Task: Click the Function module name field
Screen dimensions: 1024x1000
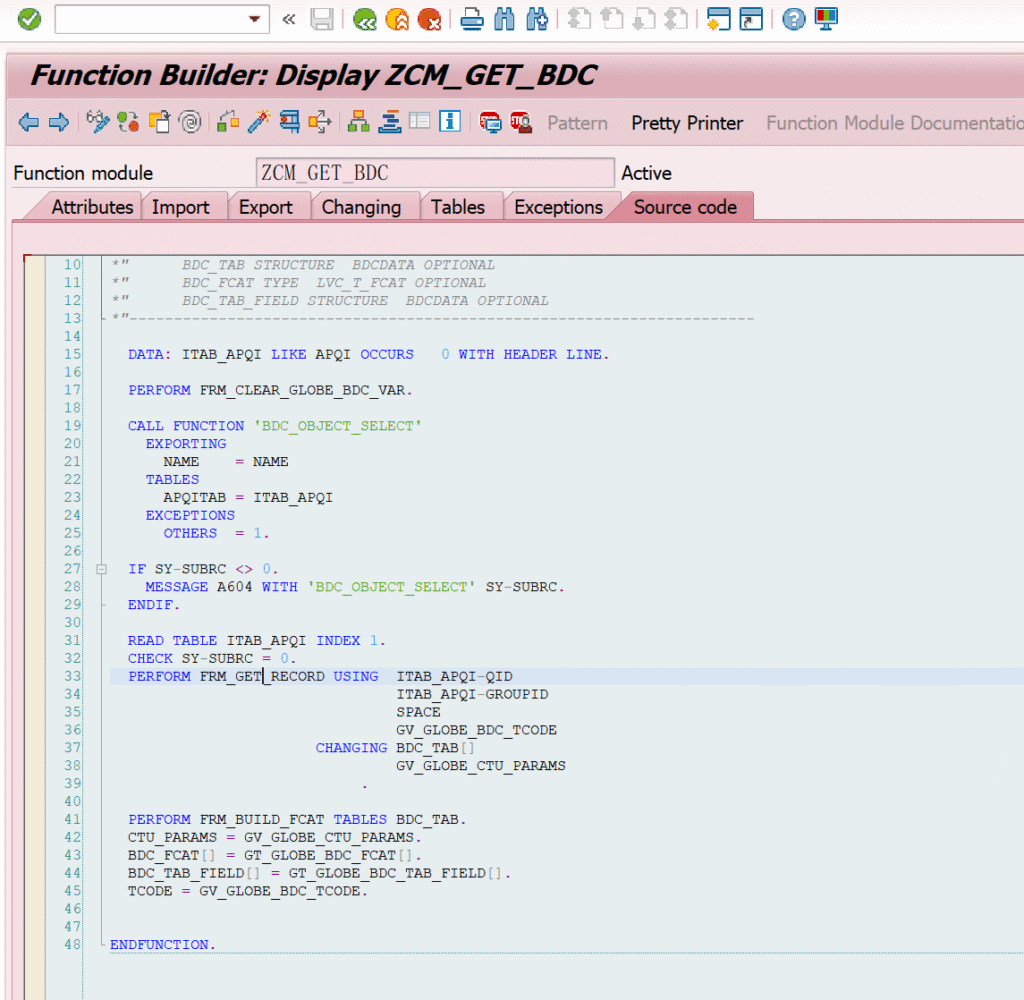Action: [434, 173]
